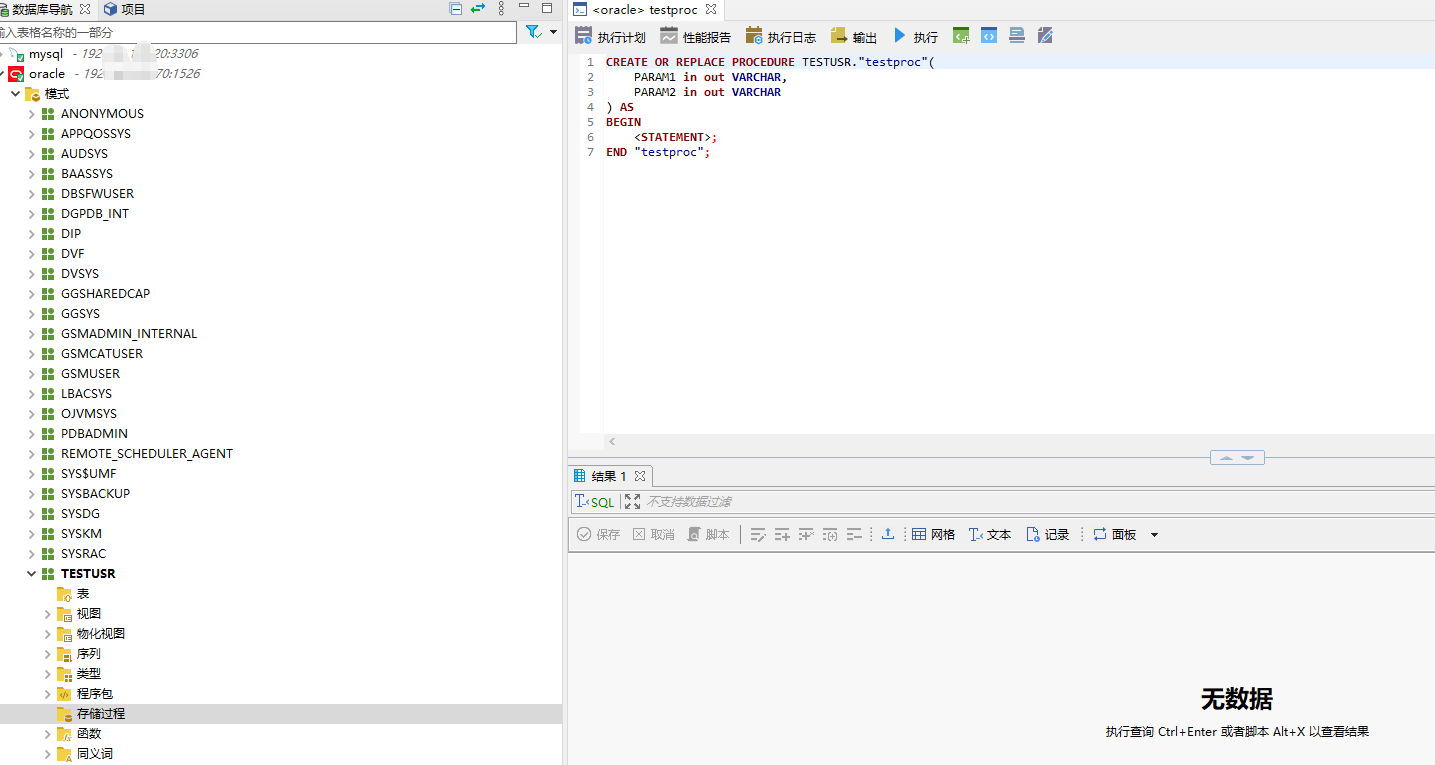Open the 性能报告 performance report

[x=695, y=37]
